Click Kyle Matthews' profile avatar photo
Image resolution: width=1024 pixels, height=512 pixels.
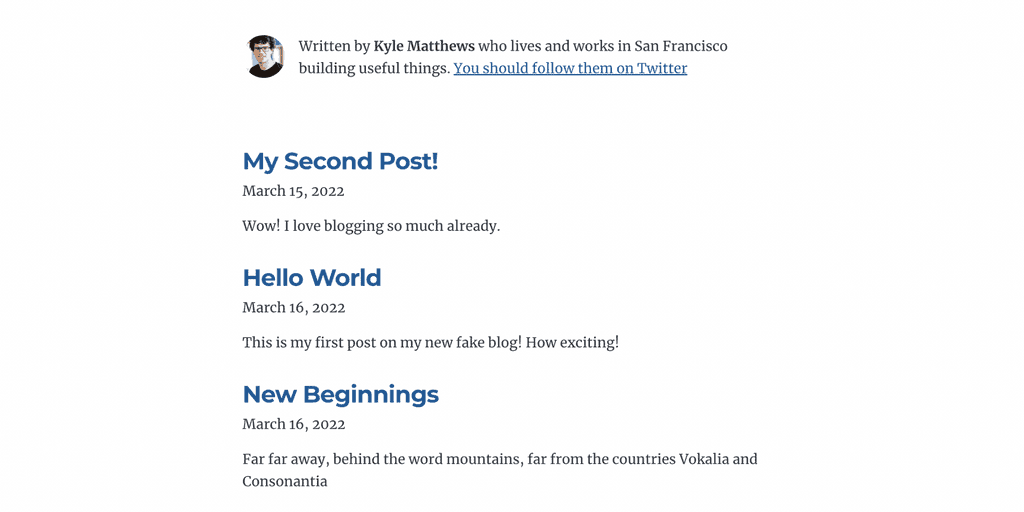pos(265,57)
